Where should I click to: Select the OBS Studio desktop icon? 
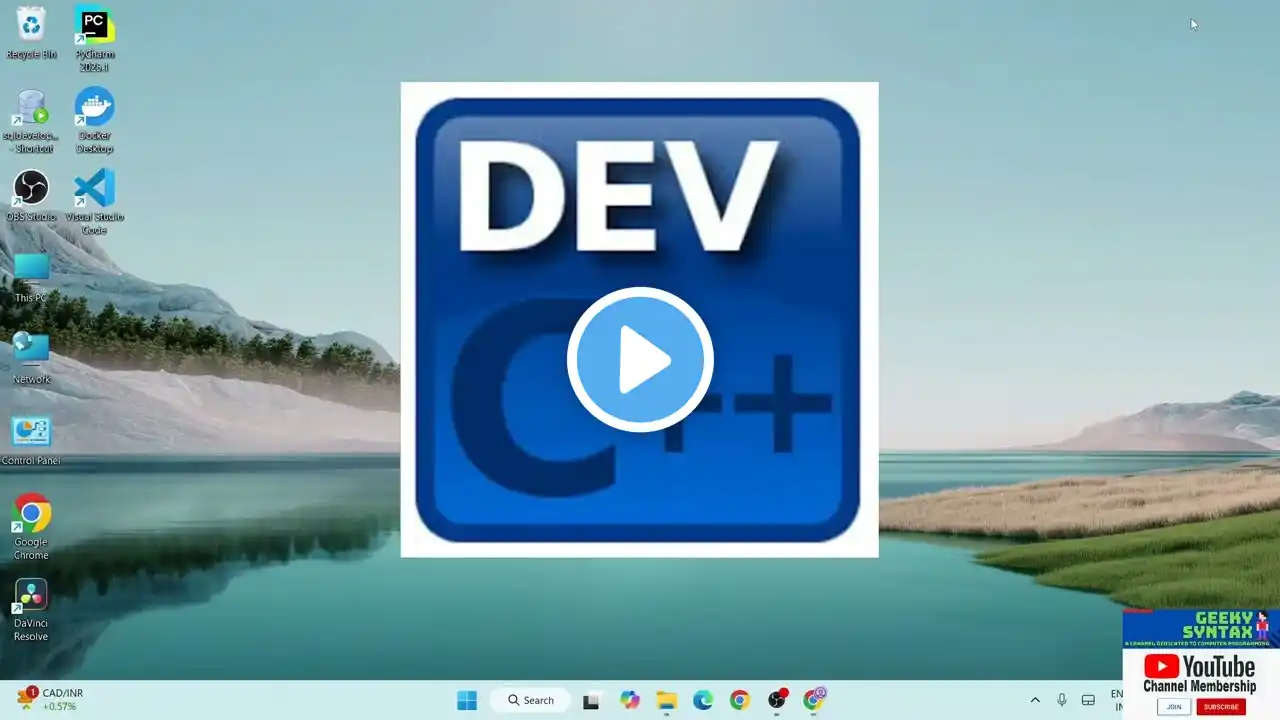pyautogui.click(x=31, y=195)
